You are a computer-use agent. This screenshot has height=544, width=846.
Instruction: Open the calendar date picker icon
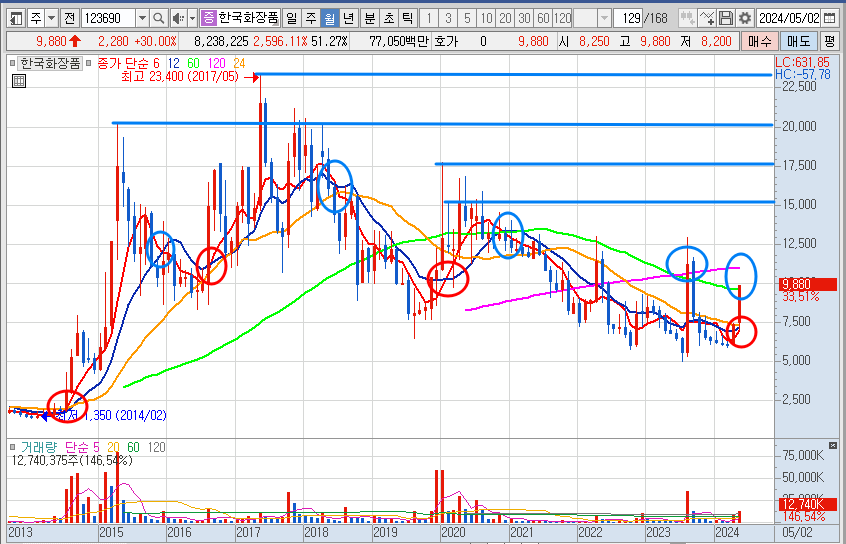(830, 18)
